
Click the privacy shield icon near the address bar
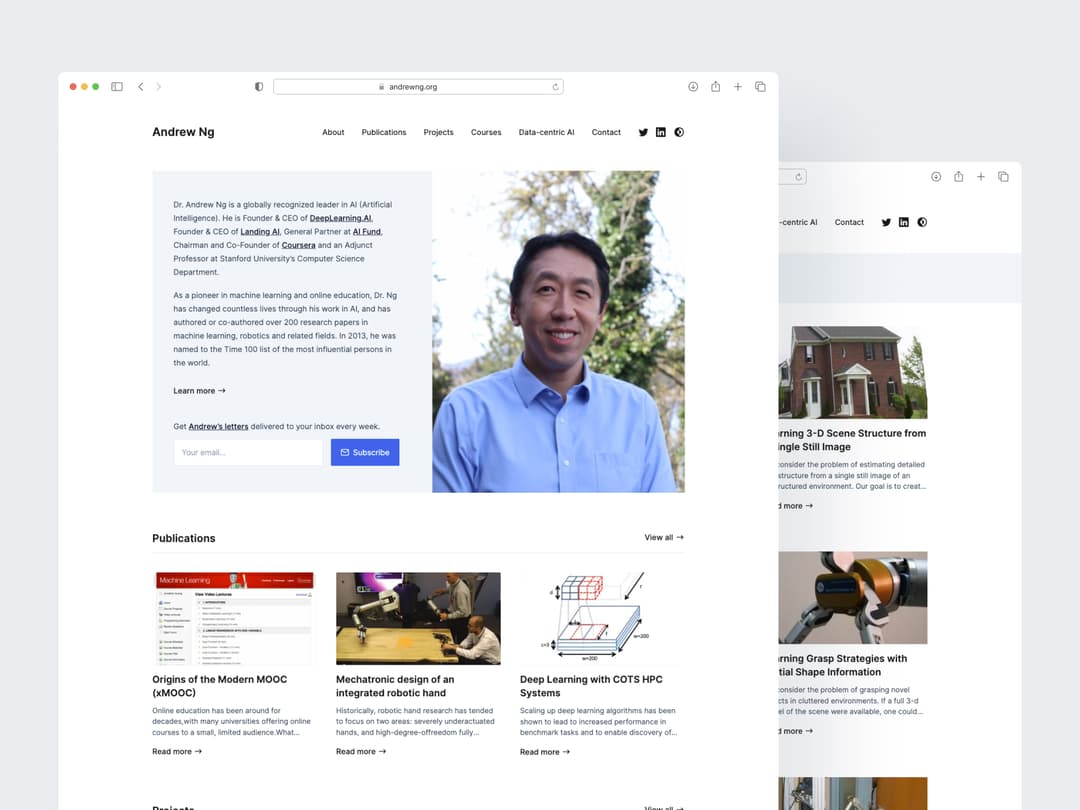click(x=258, y=86)
